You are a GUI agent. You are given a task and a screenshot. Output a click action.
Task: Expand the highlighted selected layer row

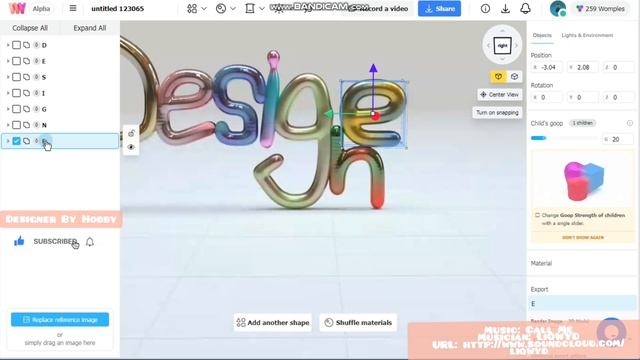[8, 141]
